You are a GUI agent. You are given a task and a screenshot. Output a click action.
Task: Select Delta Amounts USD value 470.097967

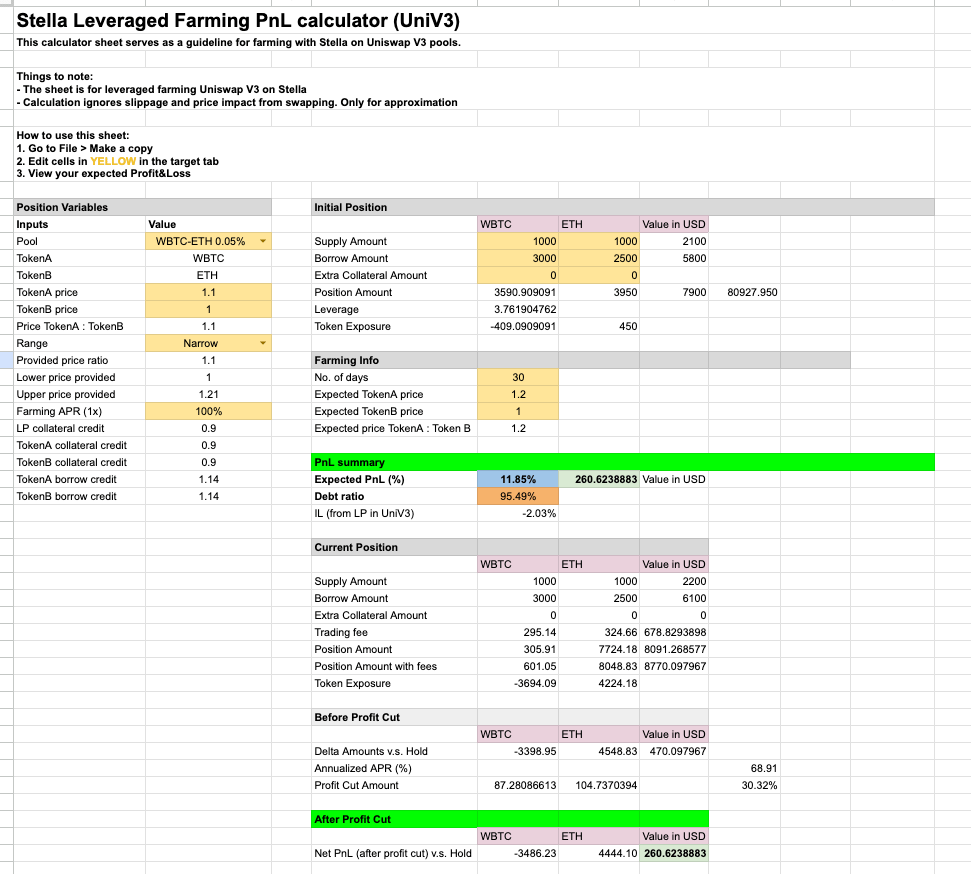pyautogui.click(x=674, y=751)
